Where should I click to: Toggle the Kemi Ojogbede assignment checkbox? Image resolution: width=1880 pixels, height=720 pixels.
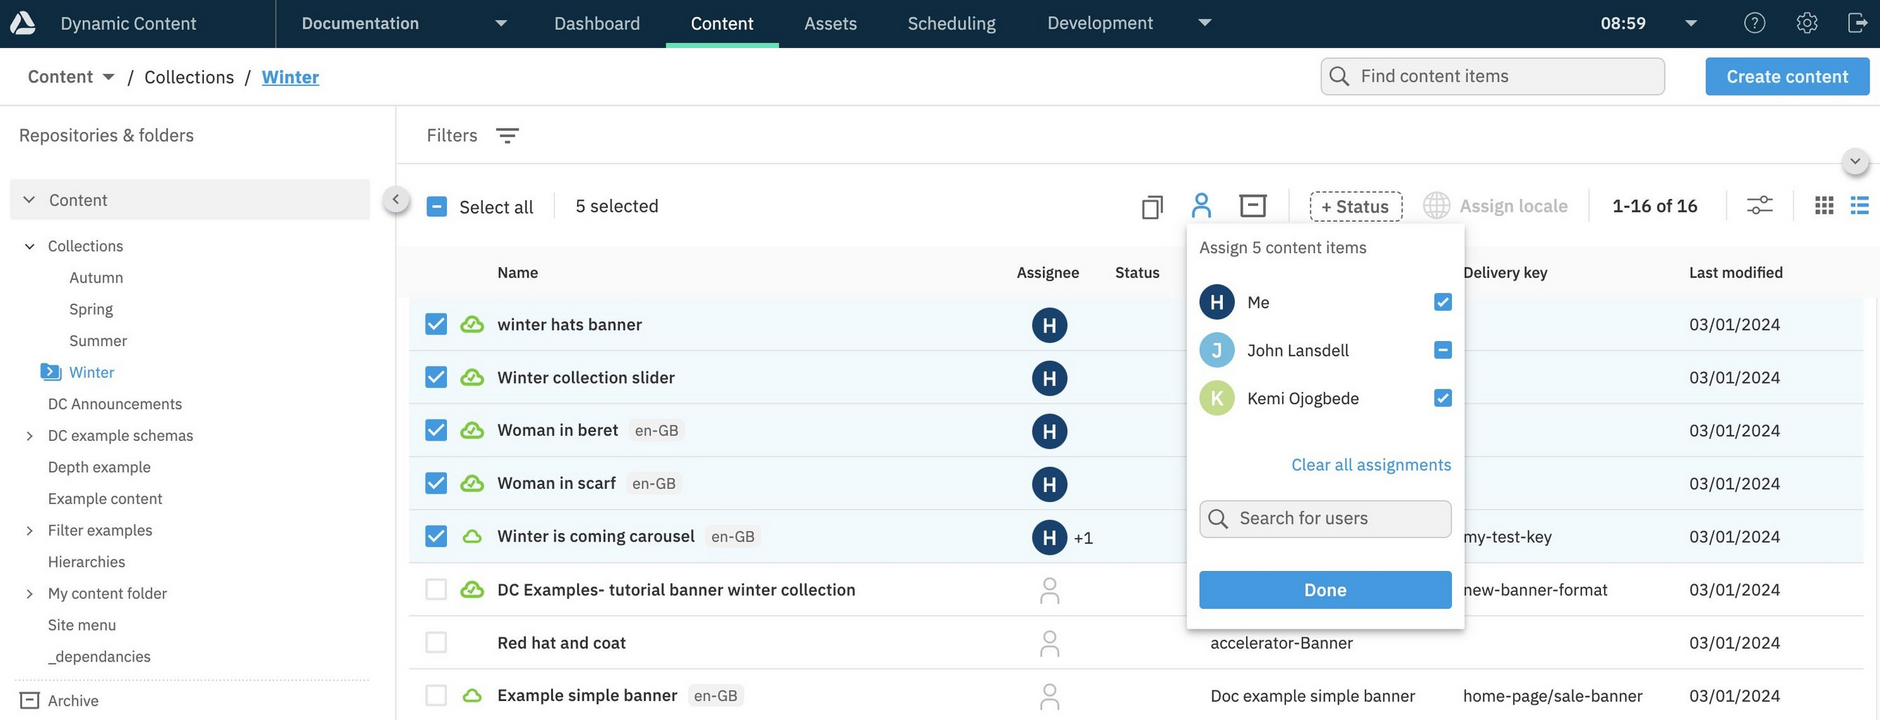click(x=1442, y=398)
